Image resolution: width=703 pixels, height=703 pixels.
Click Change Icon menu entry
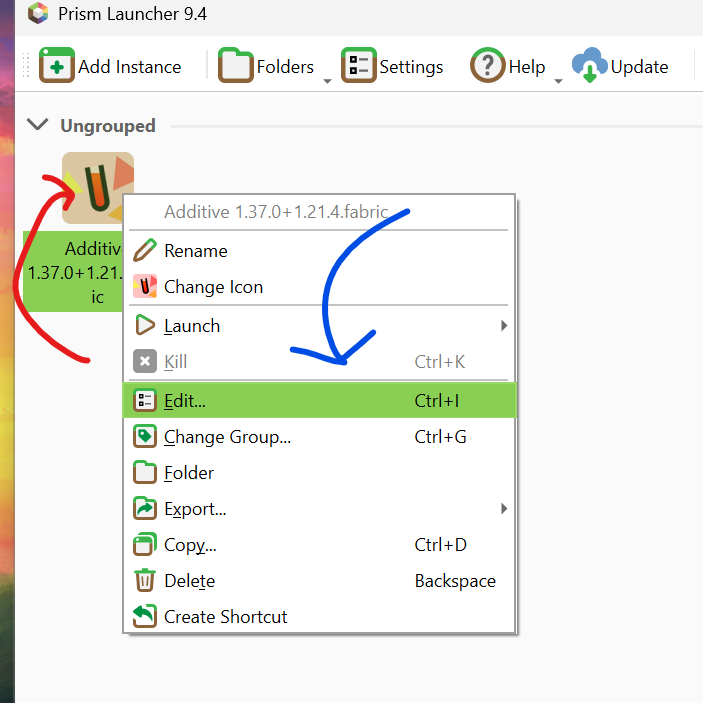pyautogui.click(x=147, y=287)
